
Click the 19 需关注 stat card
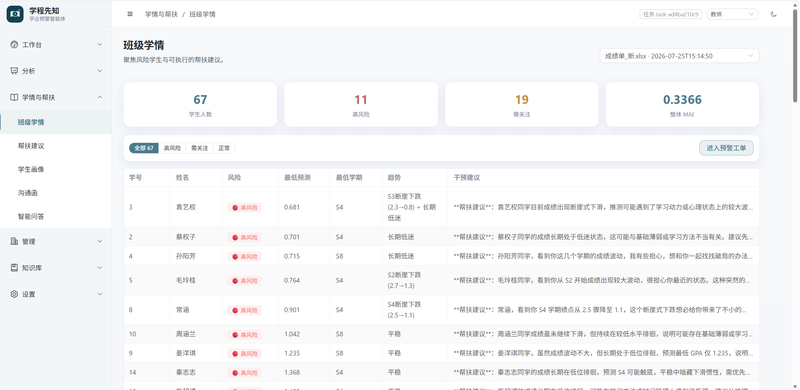click(x=521, y=104)
